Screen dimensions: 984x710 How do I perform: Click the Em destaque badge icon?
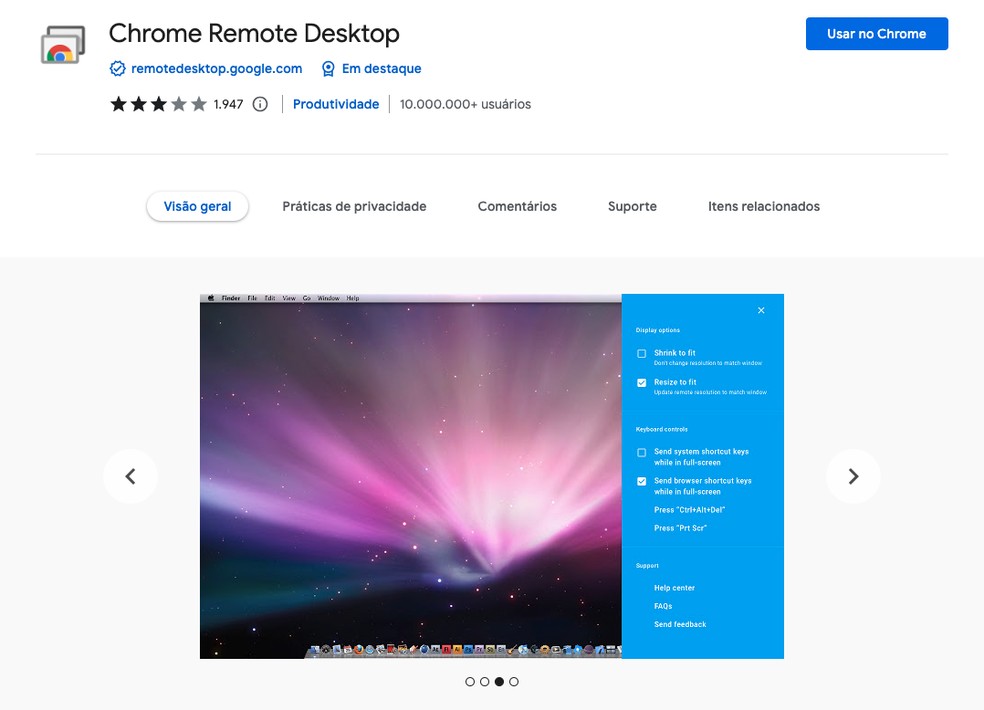coord(328,68)
